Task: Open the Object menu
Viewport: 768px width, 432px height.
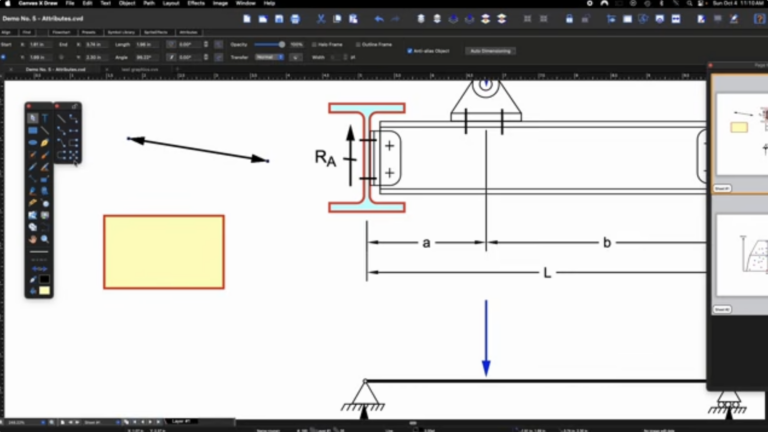Action: [x=127, y=3]
